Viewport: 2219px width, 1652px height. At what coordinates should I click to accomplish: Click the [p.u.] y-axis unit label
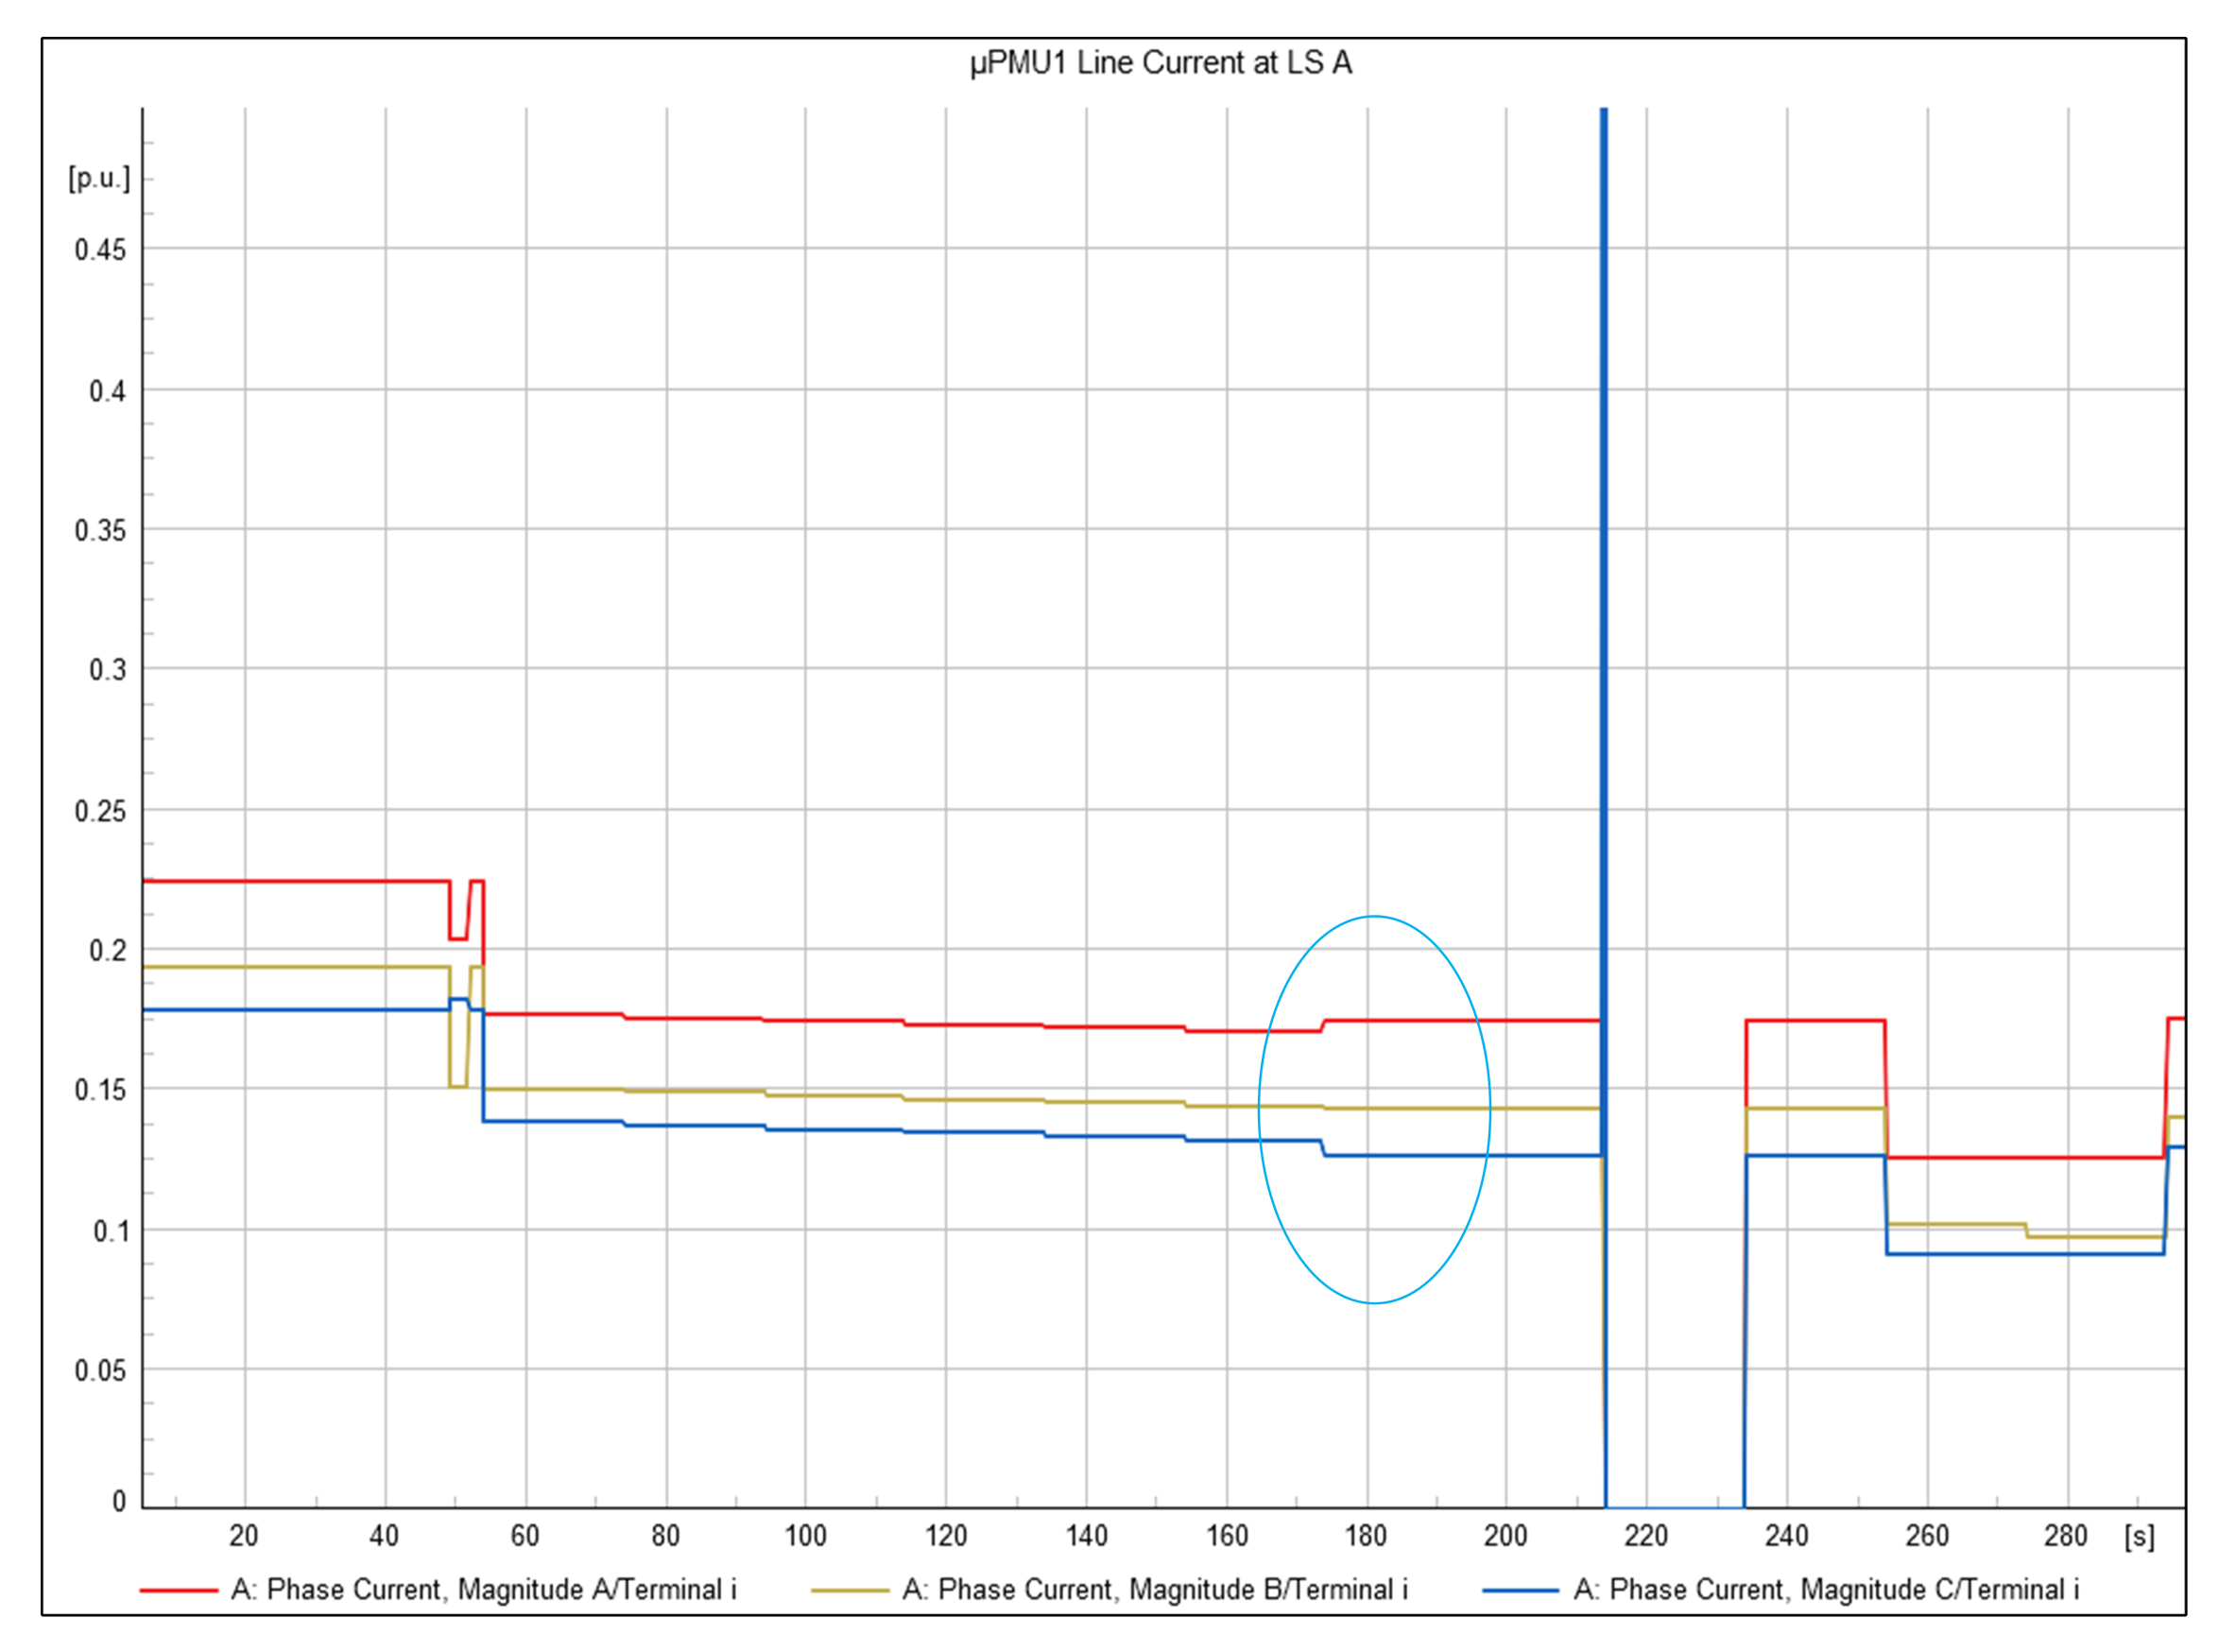(99, 179)
